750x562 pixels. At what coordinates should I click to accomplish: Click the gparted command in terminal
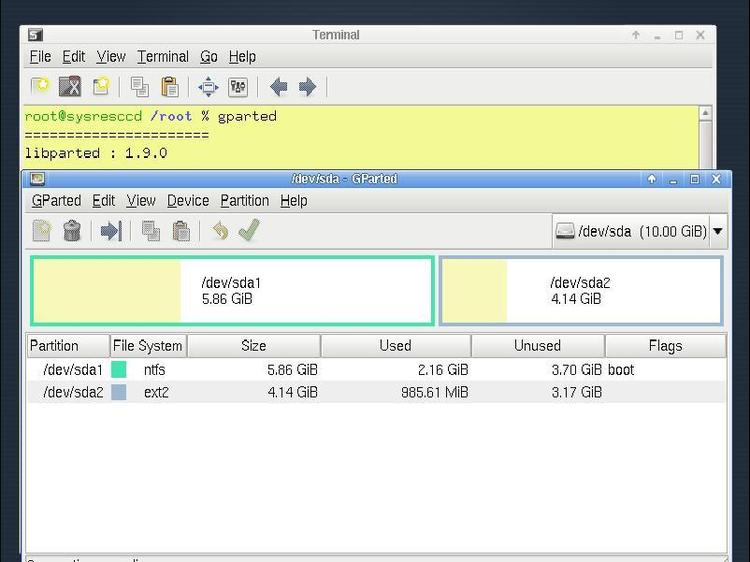247,116
